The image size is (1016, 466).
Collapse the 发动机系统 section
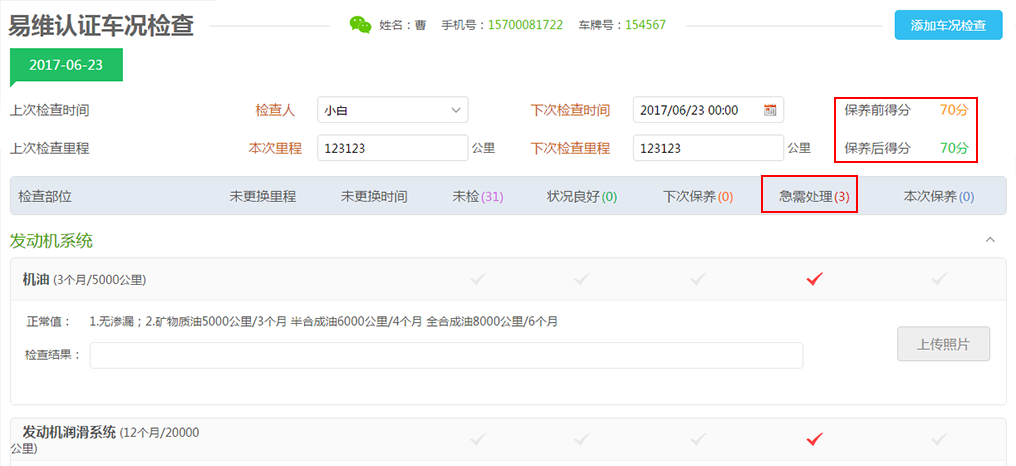990,240
